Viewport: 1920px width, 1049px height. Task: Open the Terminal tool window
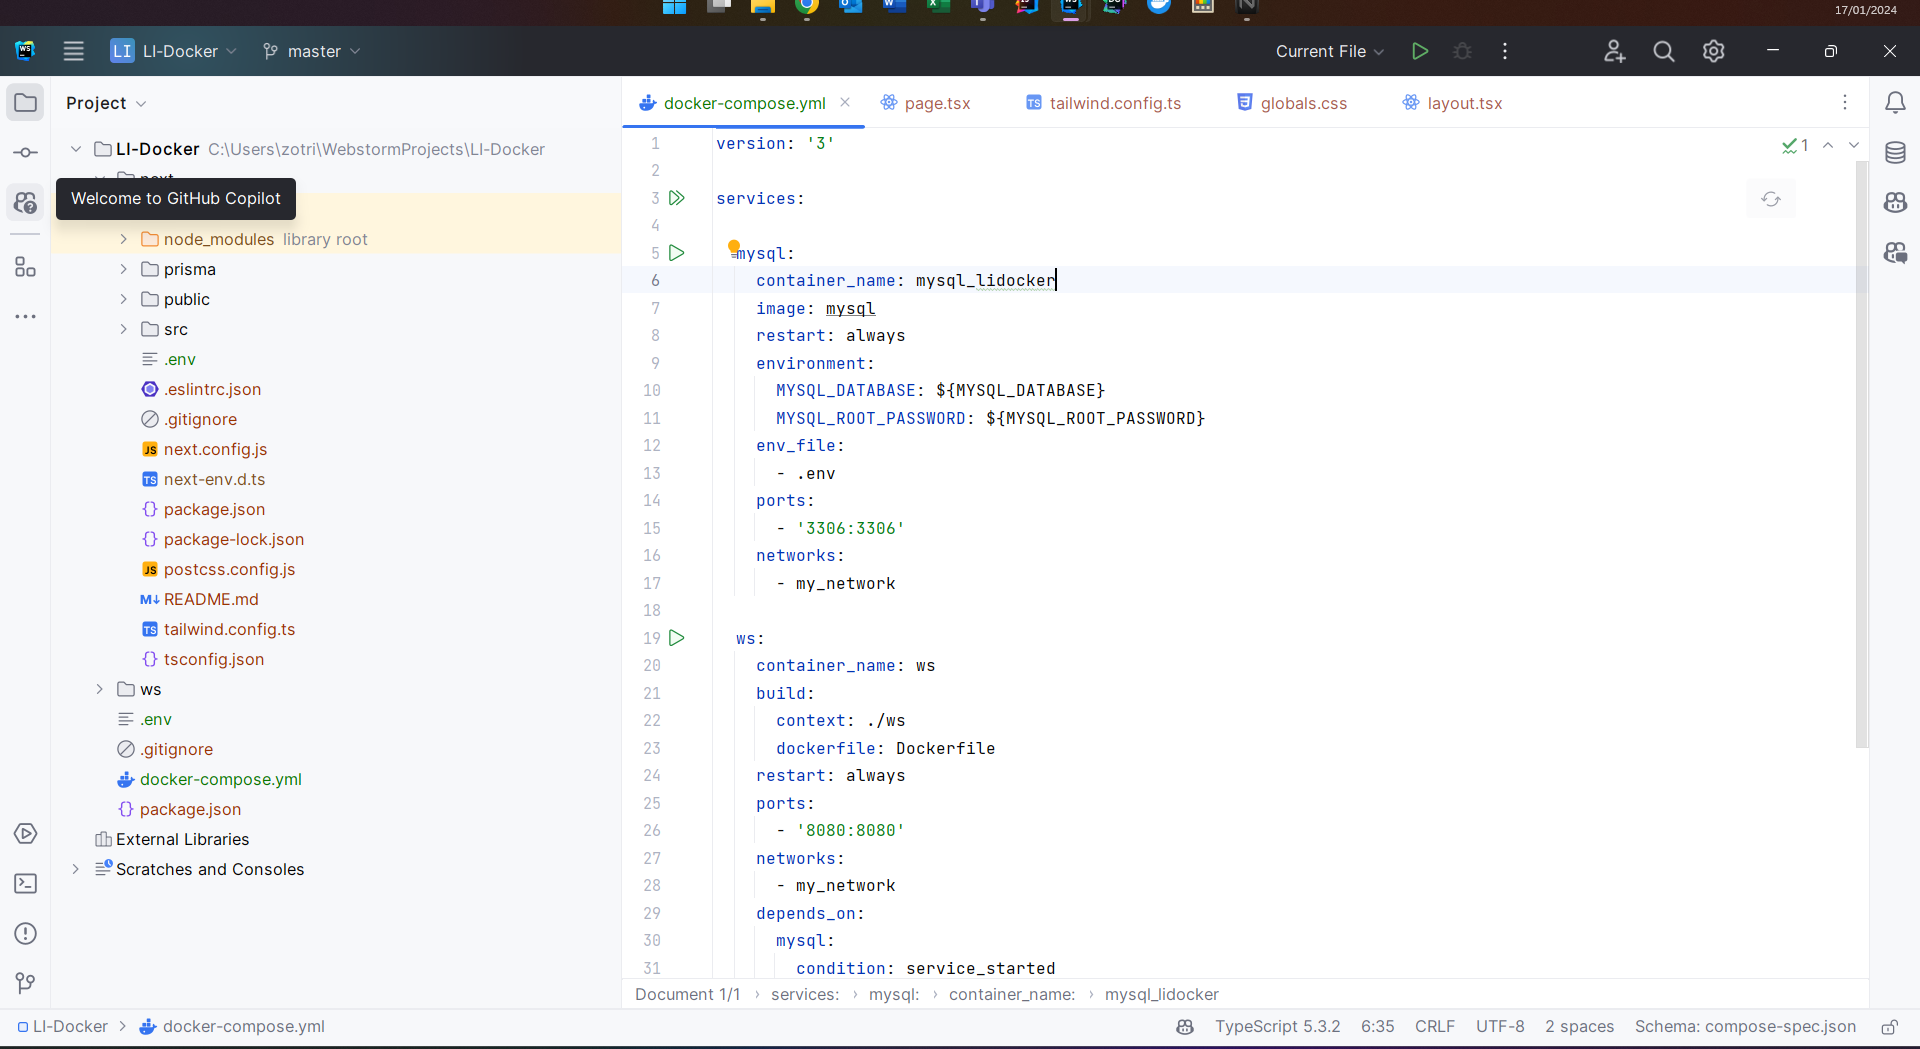coord(26,884)
